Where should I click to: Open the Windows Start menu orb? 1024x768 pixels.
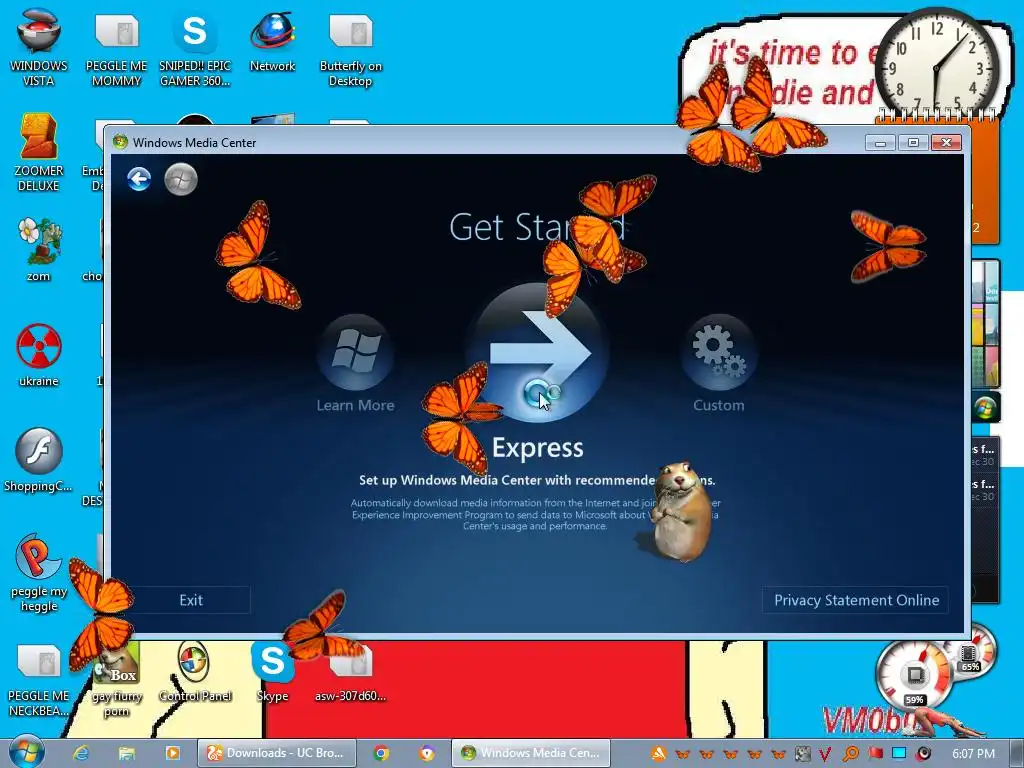click(x=26, y=752)
